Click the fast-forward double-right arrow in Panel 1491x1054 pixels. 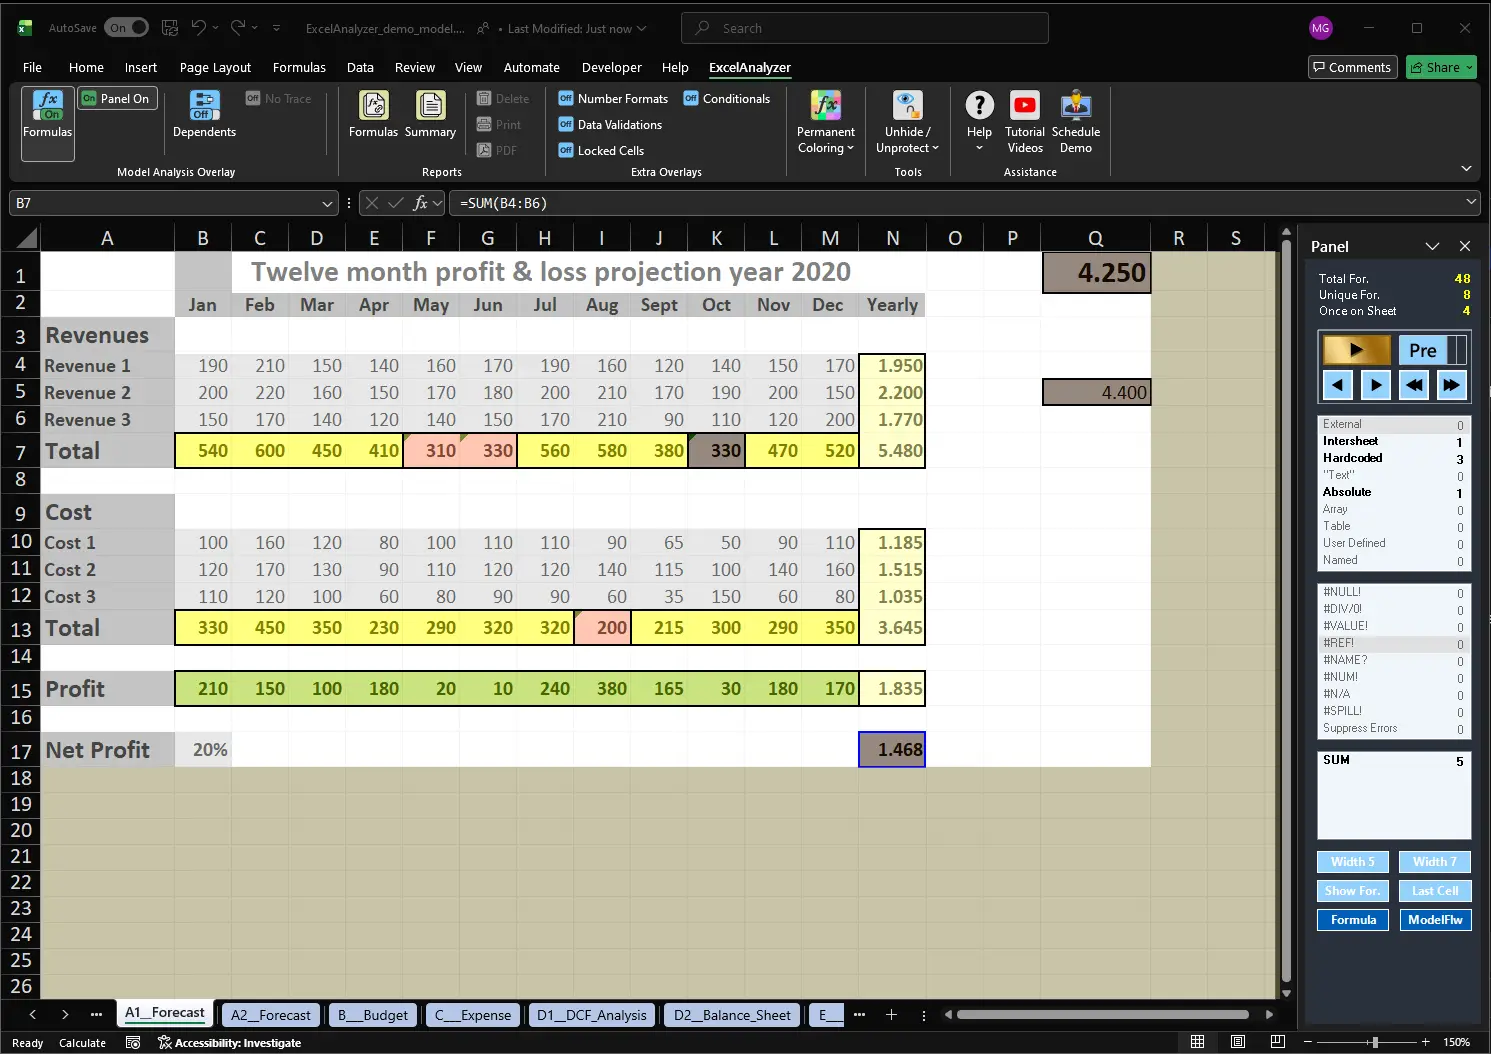pos(1452,384)
